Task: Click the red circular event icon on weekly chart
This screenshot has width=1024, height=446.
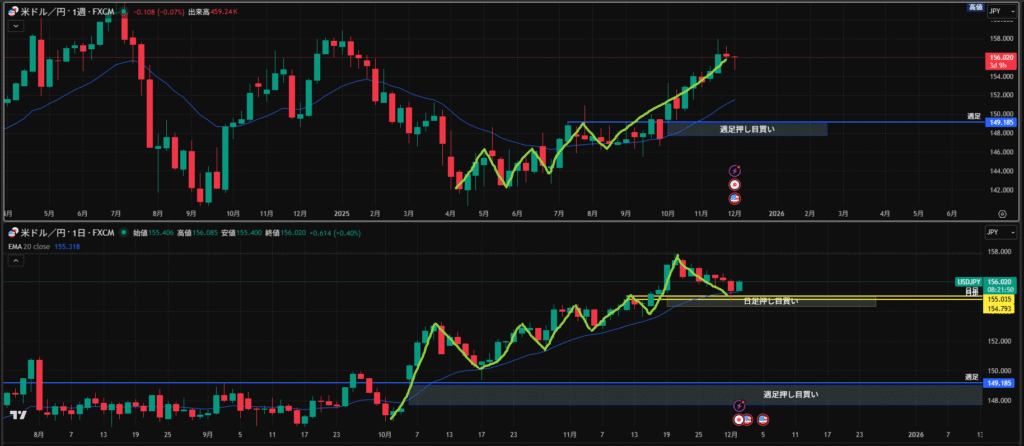Action: 736,185
